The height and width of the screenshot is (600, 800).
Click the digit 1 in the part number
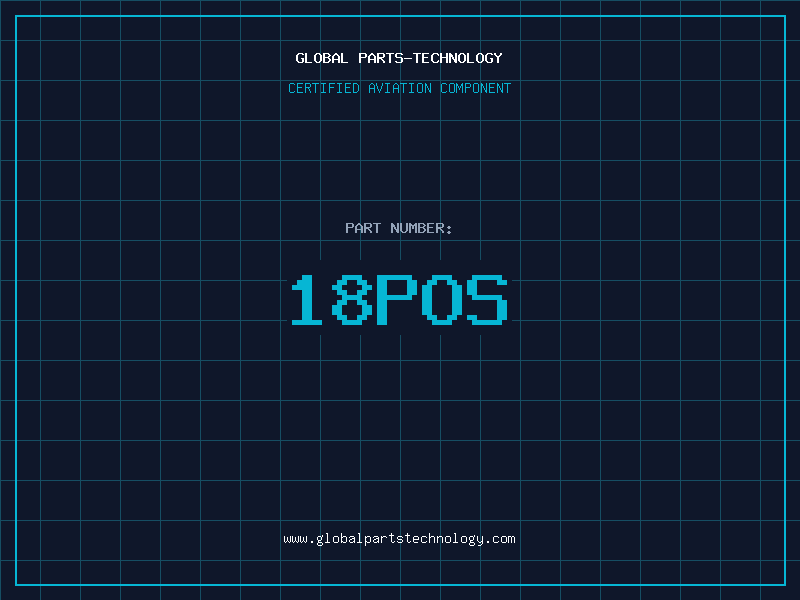[x=309, y=300]
